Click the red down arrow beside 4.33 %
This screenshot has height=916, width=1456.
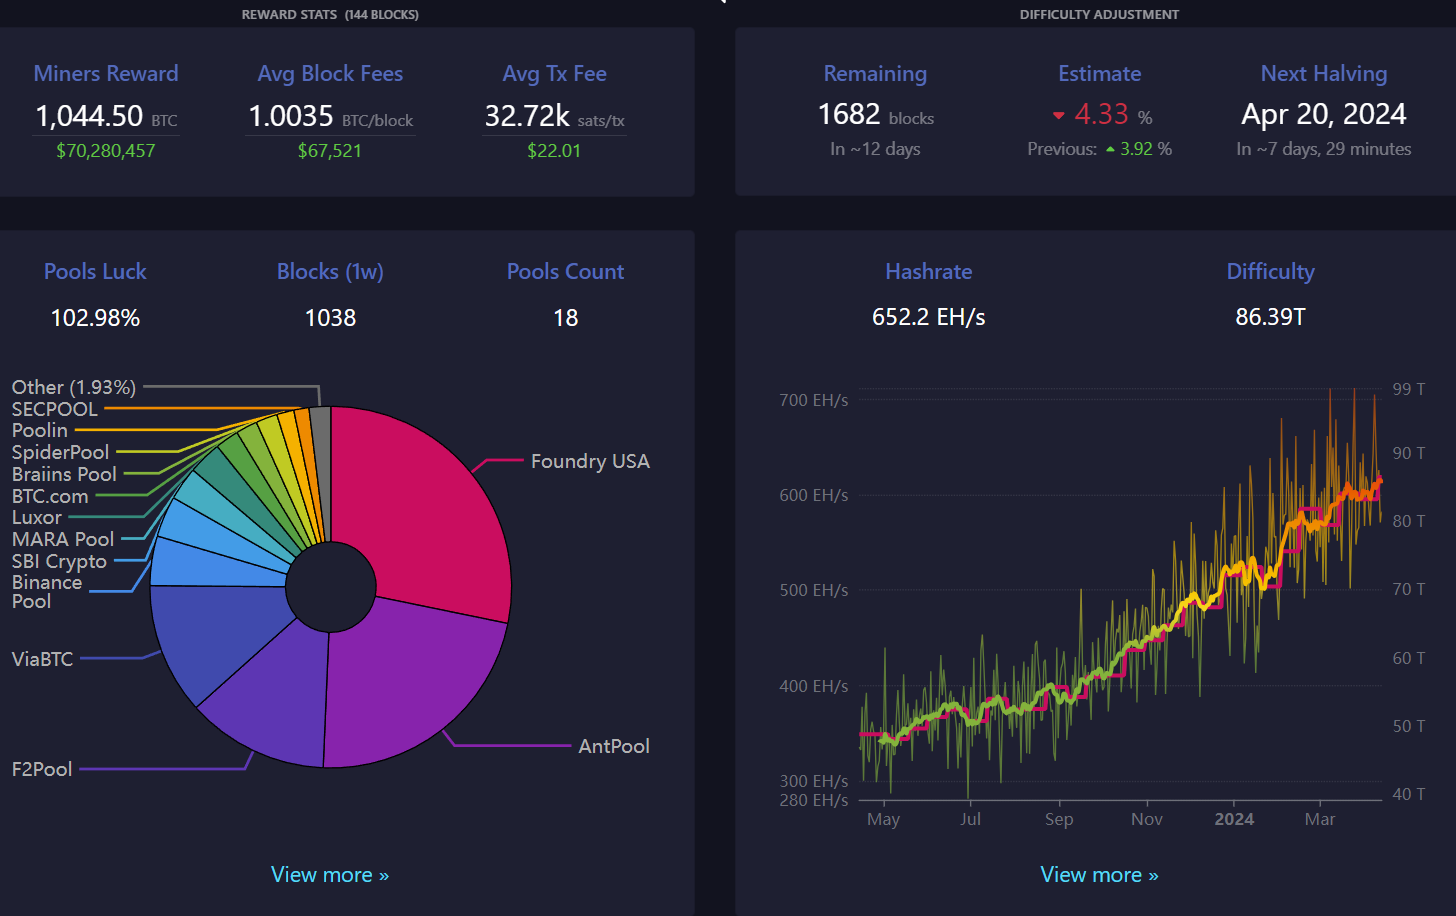[x=1059, y=116]
